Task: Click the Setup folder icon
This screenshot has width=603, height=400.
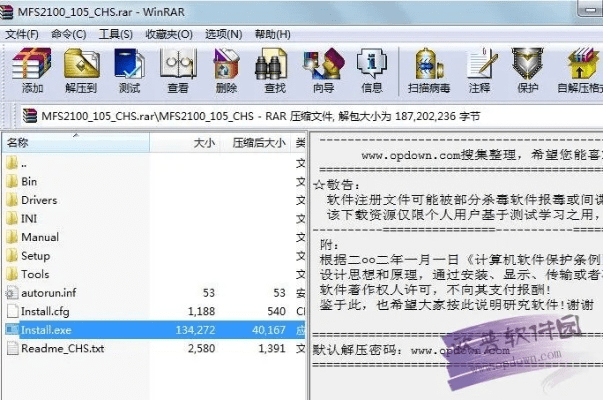Action: [x=12, y=255]
